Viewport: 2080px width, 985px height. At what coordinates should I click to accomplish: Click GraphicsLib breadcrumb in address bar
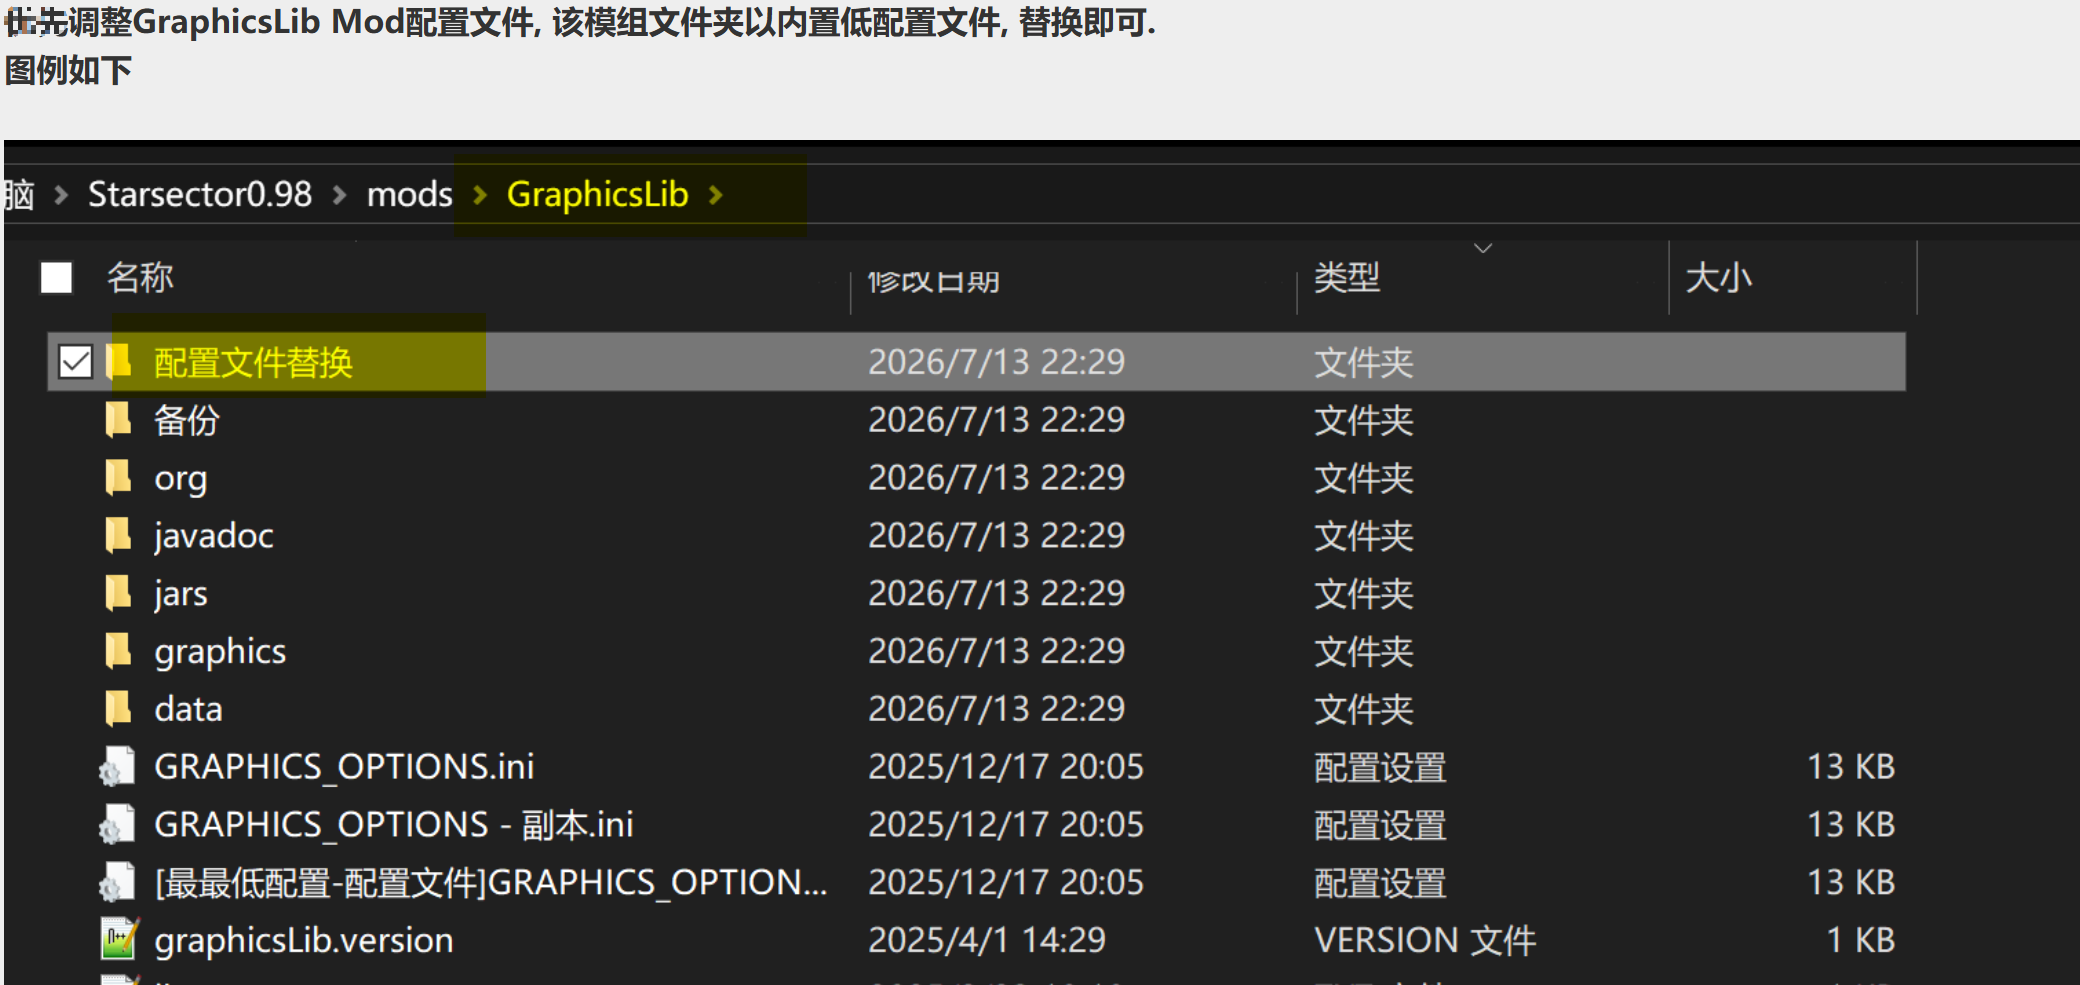click(598, 194)
